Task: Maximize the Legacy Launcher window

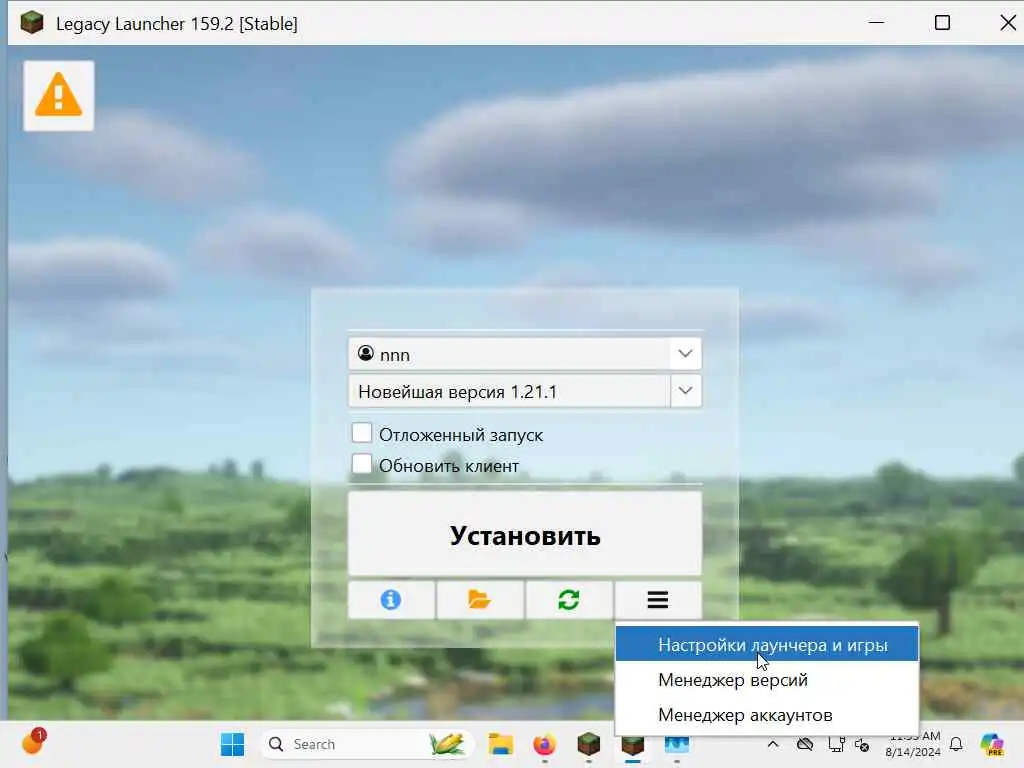Action: click(x=942, y=23)
